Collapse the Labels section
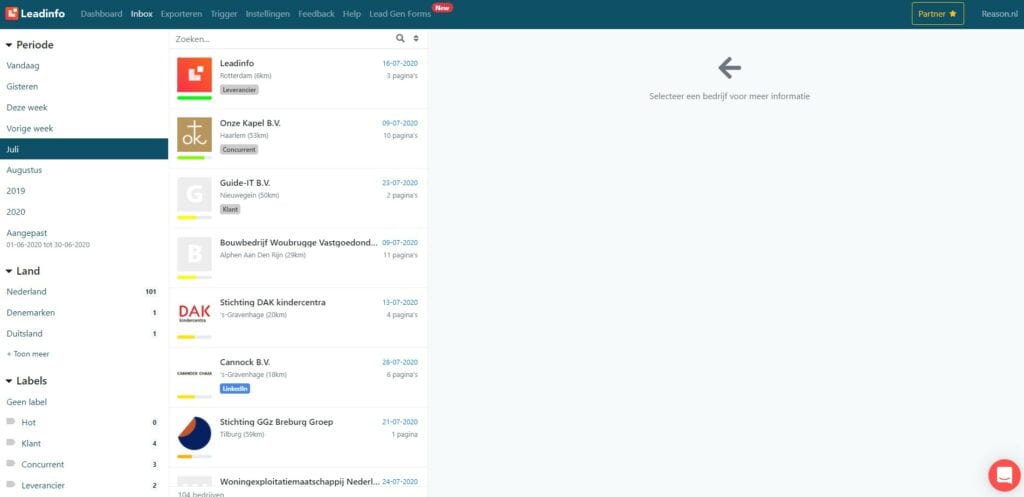Image resolution: width=1024 pixels, height=497 pixels. coord(27,381)
